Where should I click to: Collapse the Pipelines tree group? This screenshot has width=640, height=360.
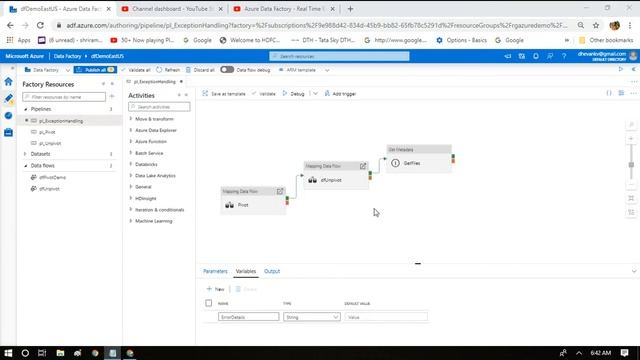26,109
